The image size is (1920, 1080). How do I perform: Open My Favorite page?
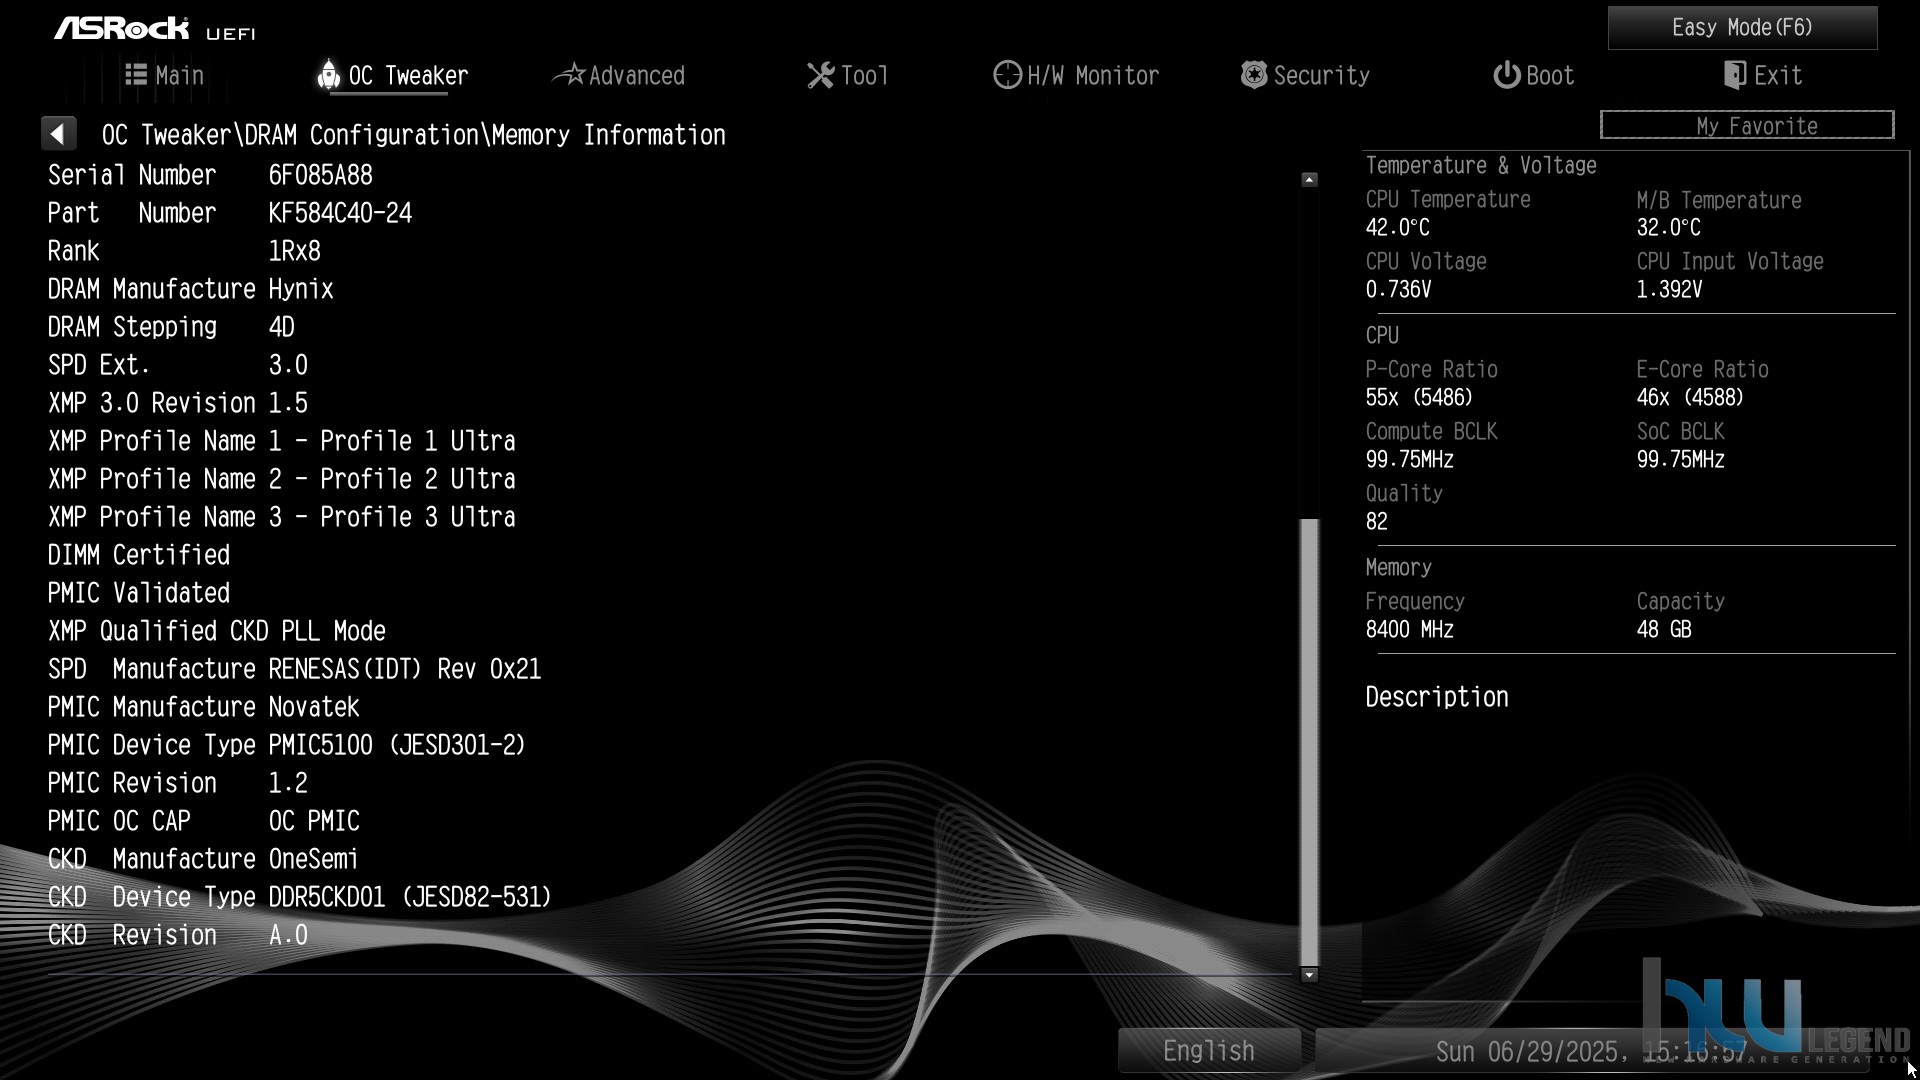1747,126
